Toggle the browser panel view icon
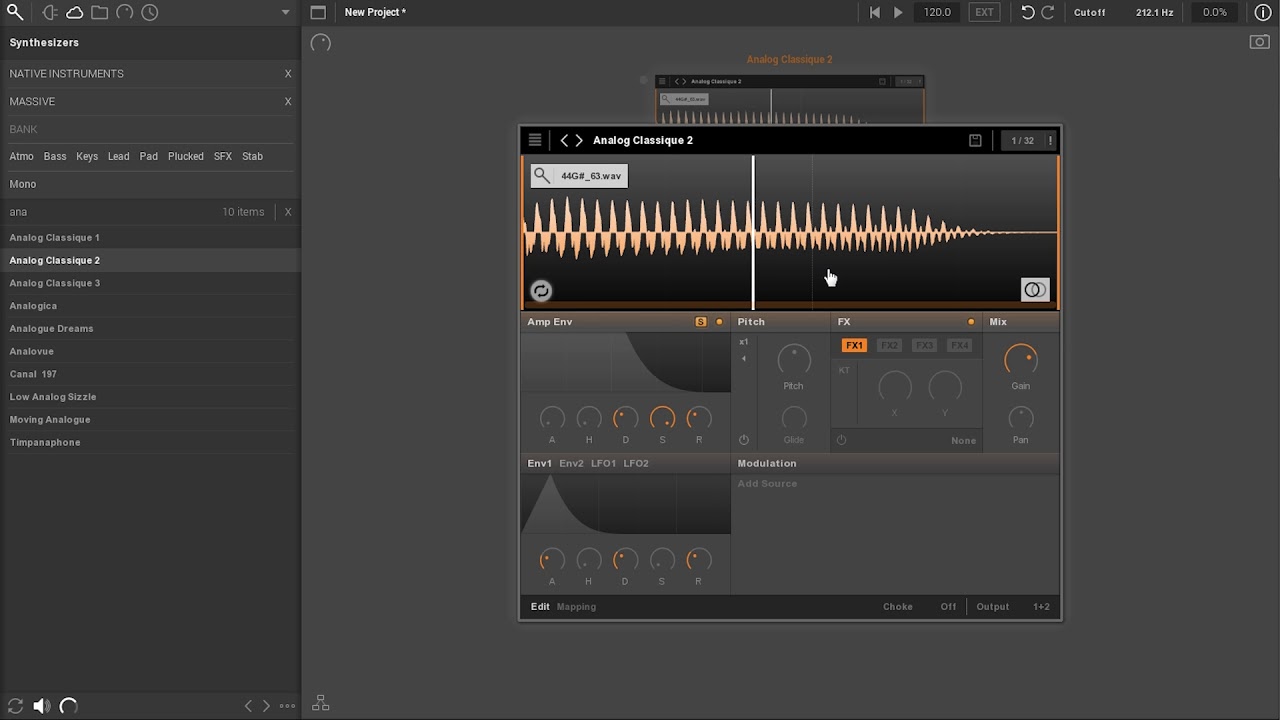Viewport: 1280px width, 720px height. 318,12
